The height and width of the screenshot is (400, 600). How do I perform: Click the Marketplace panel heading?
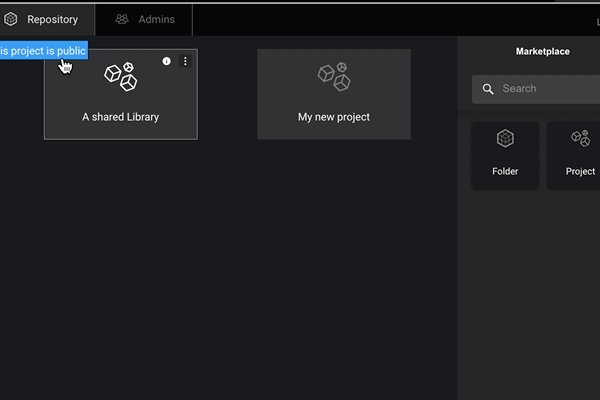pos(542,51)
